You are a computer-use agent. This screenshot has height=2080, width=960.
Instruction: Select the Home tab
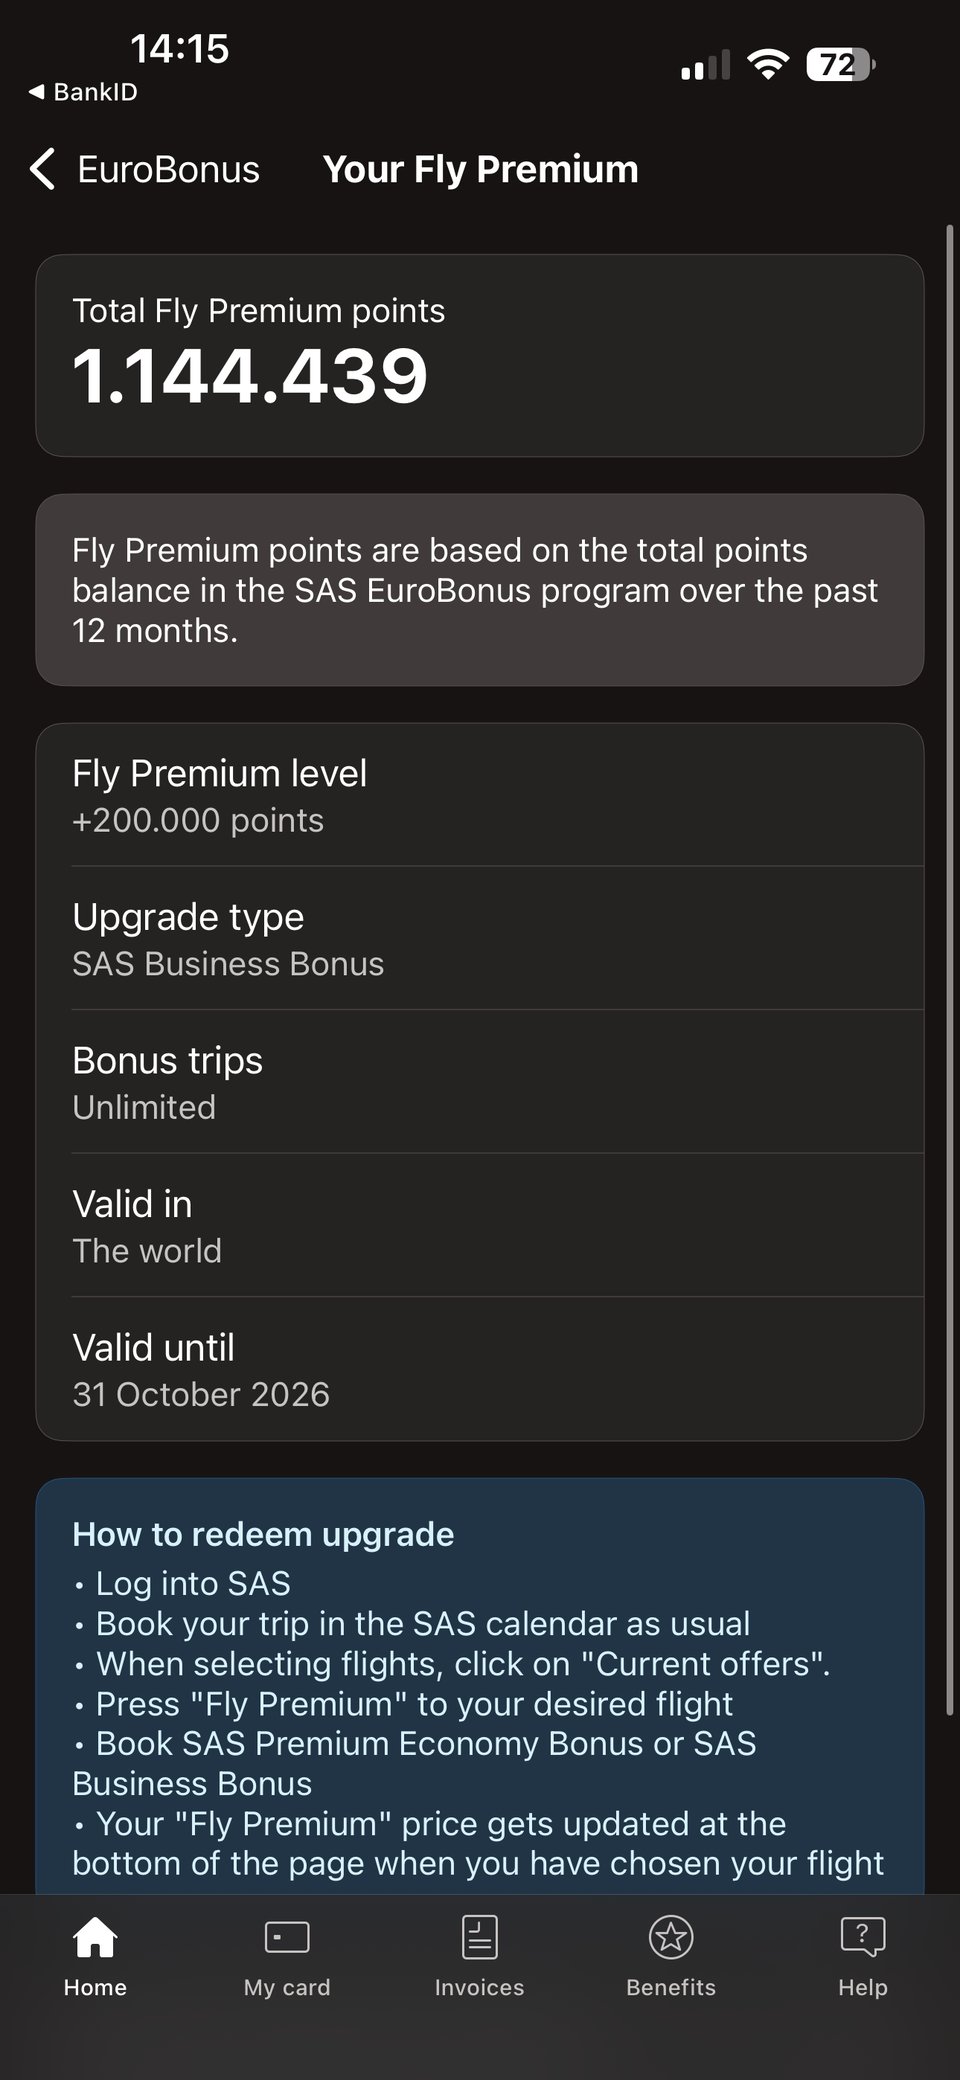click(94, 1960)
